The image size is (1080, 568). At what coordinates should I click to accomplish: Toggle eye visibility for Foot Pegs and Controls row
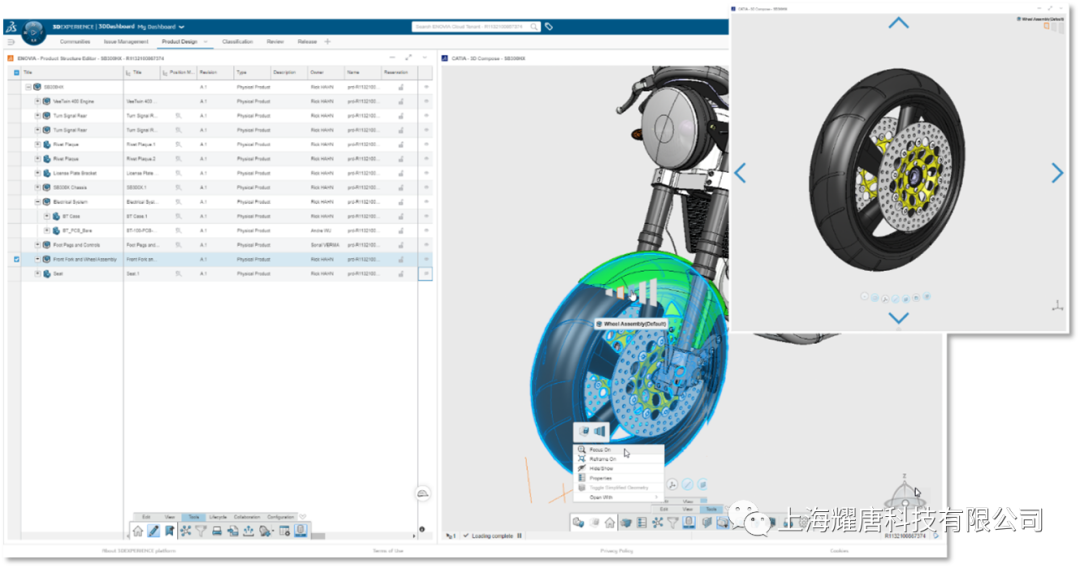coord(426,245)
